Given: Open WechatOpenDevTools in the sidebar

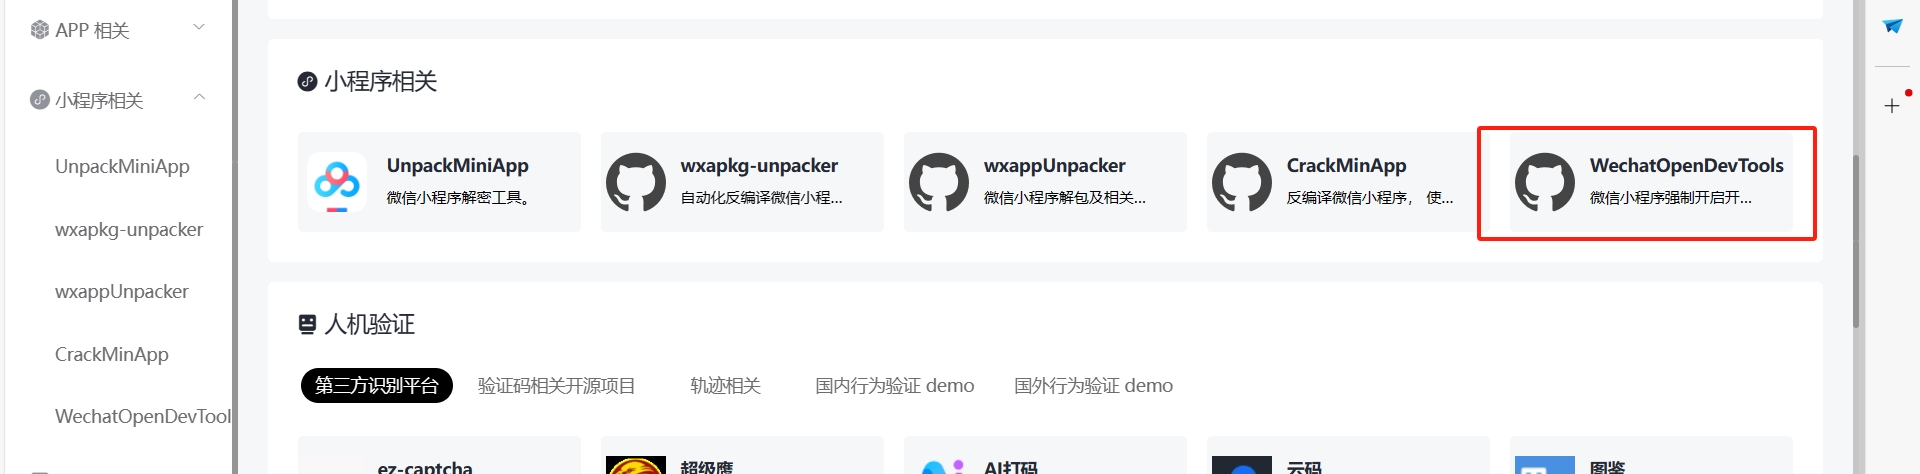Looking at the screenshot, I should (143, 416).
